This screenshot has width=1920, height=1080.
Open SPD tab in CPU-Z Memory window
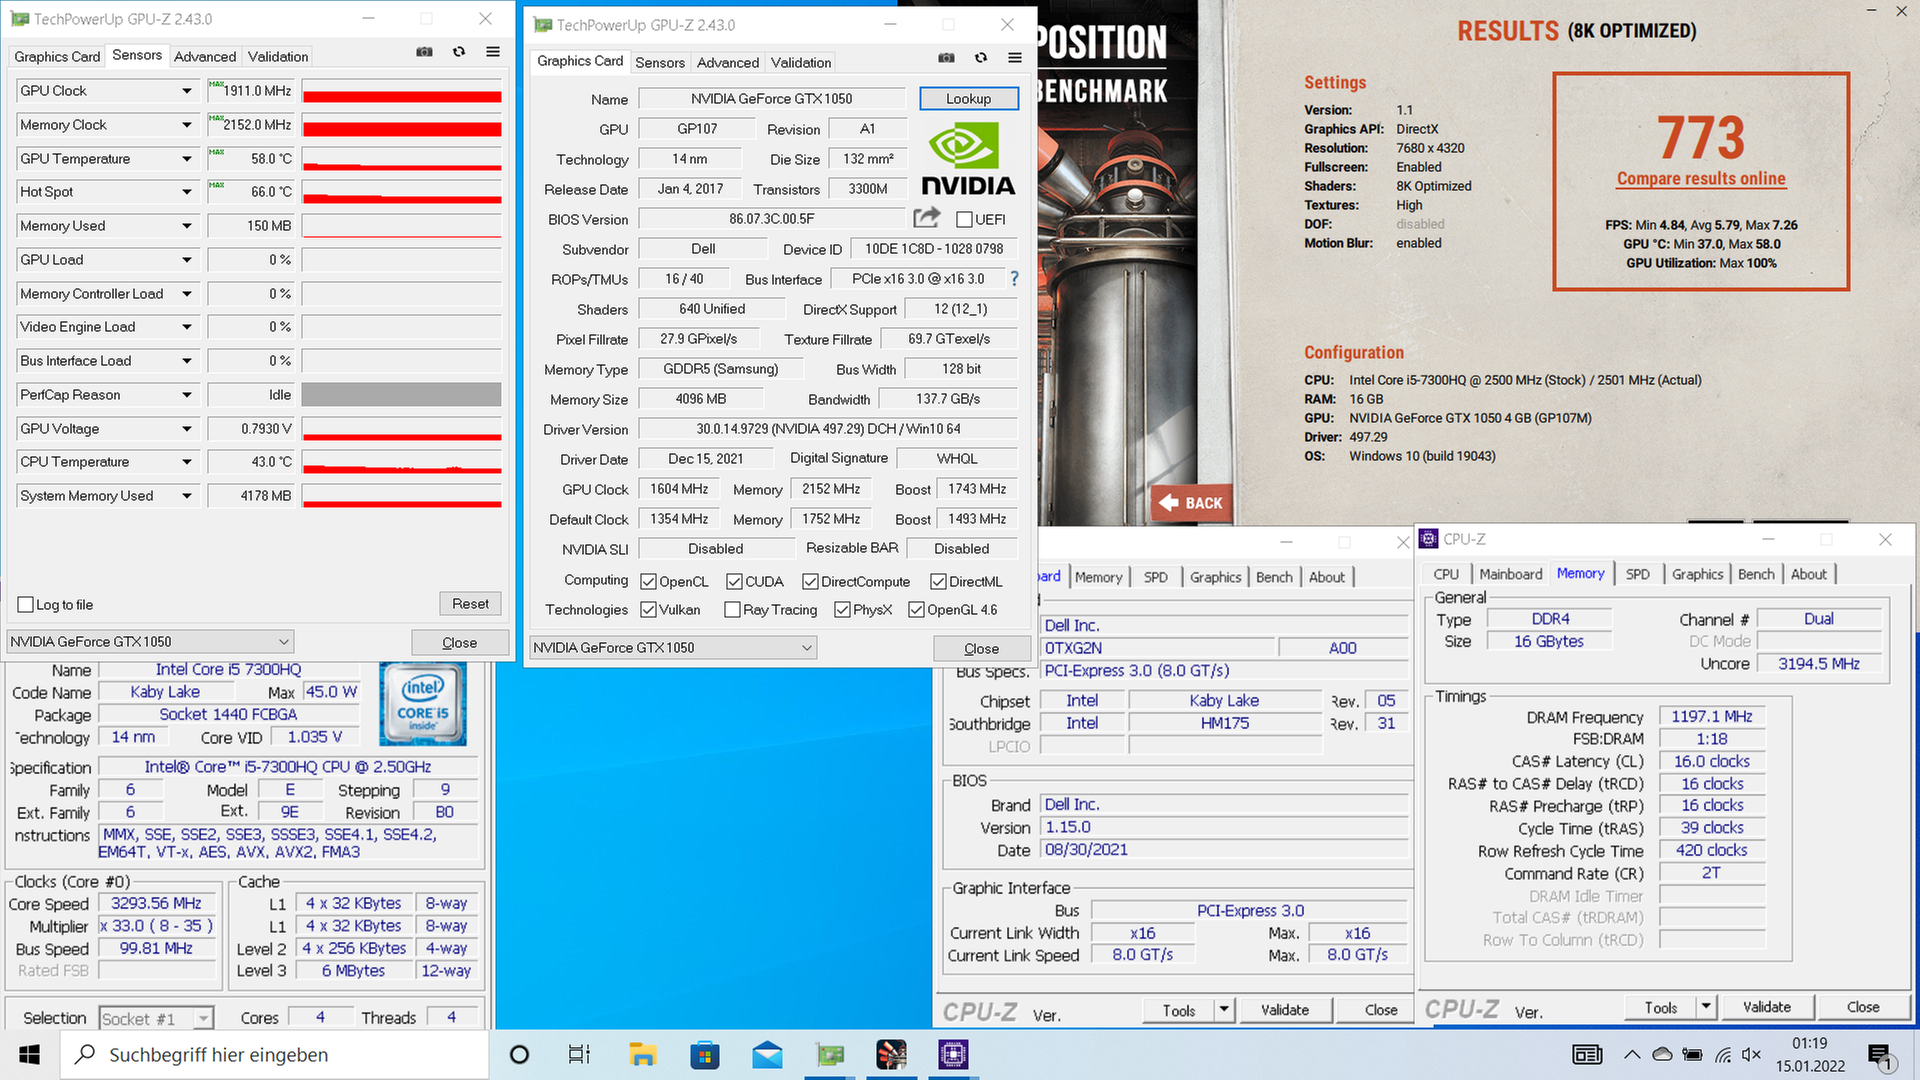point(1638,574)
